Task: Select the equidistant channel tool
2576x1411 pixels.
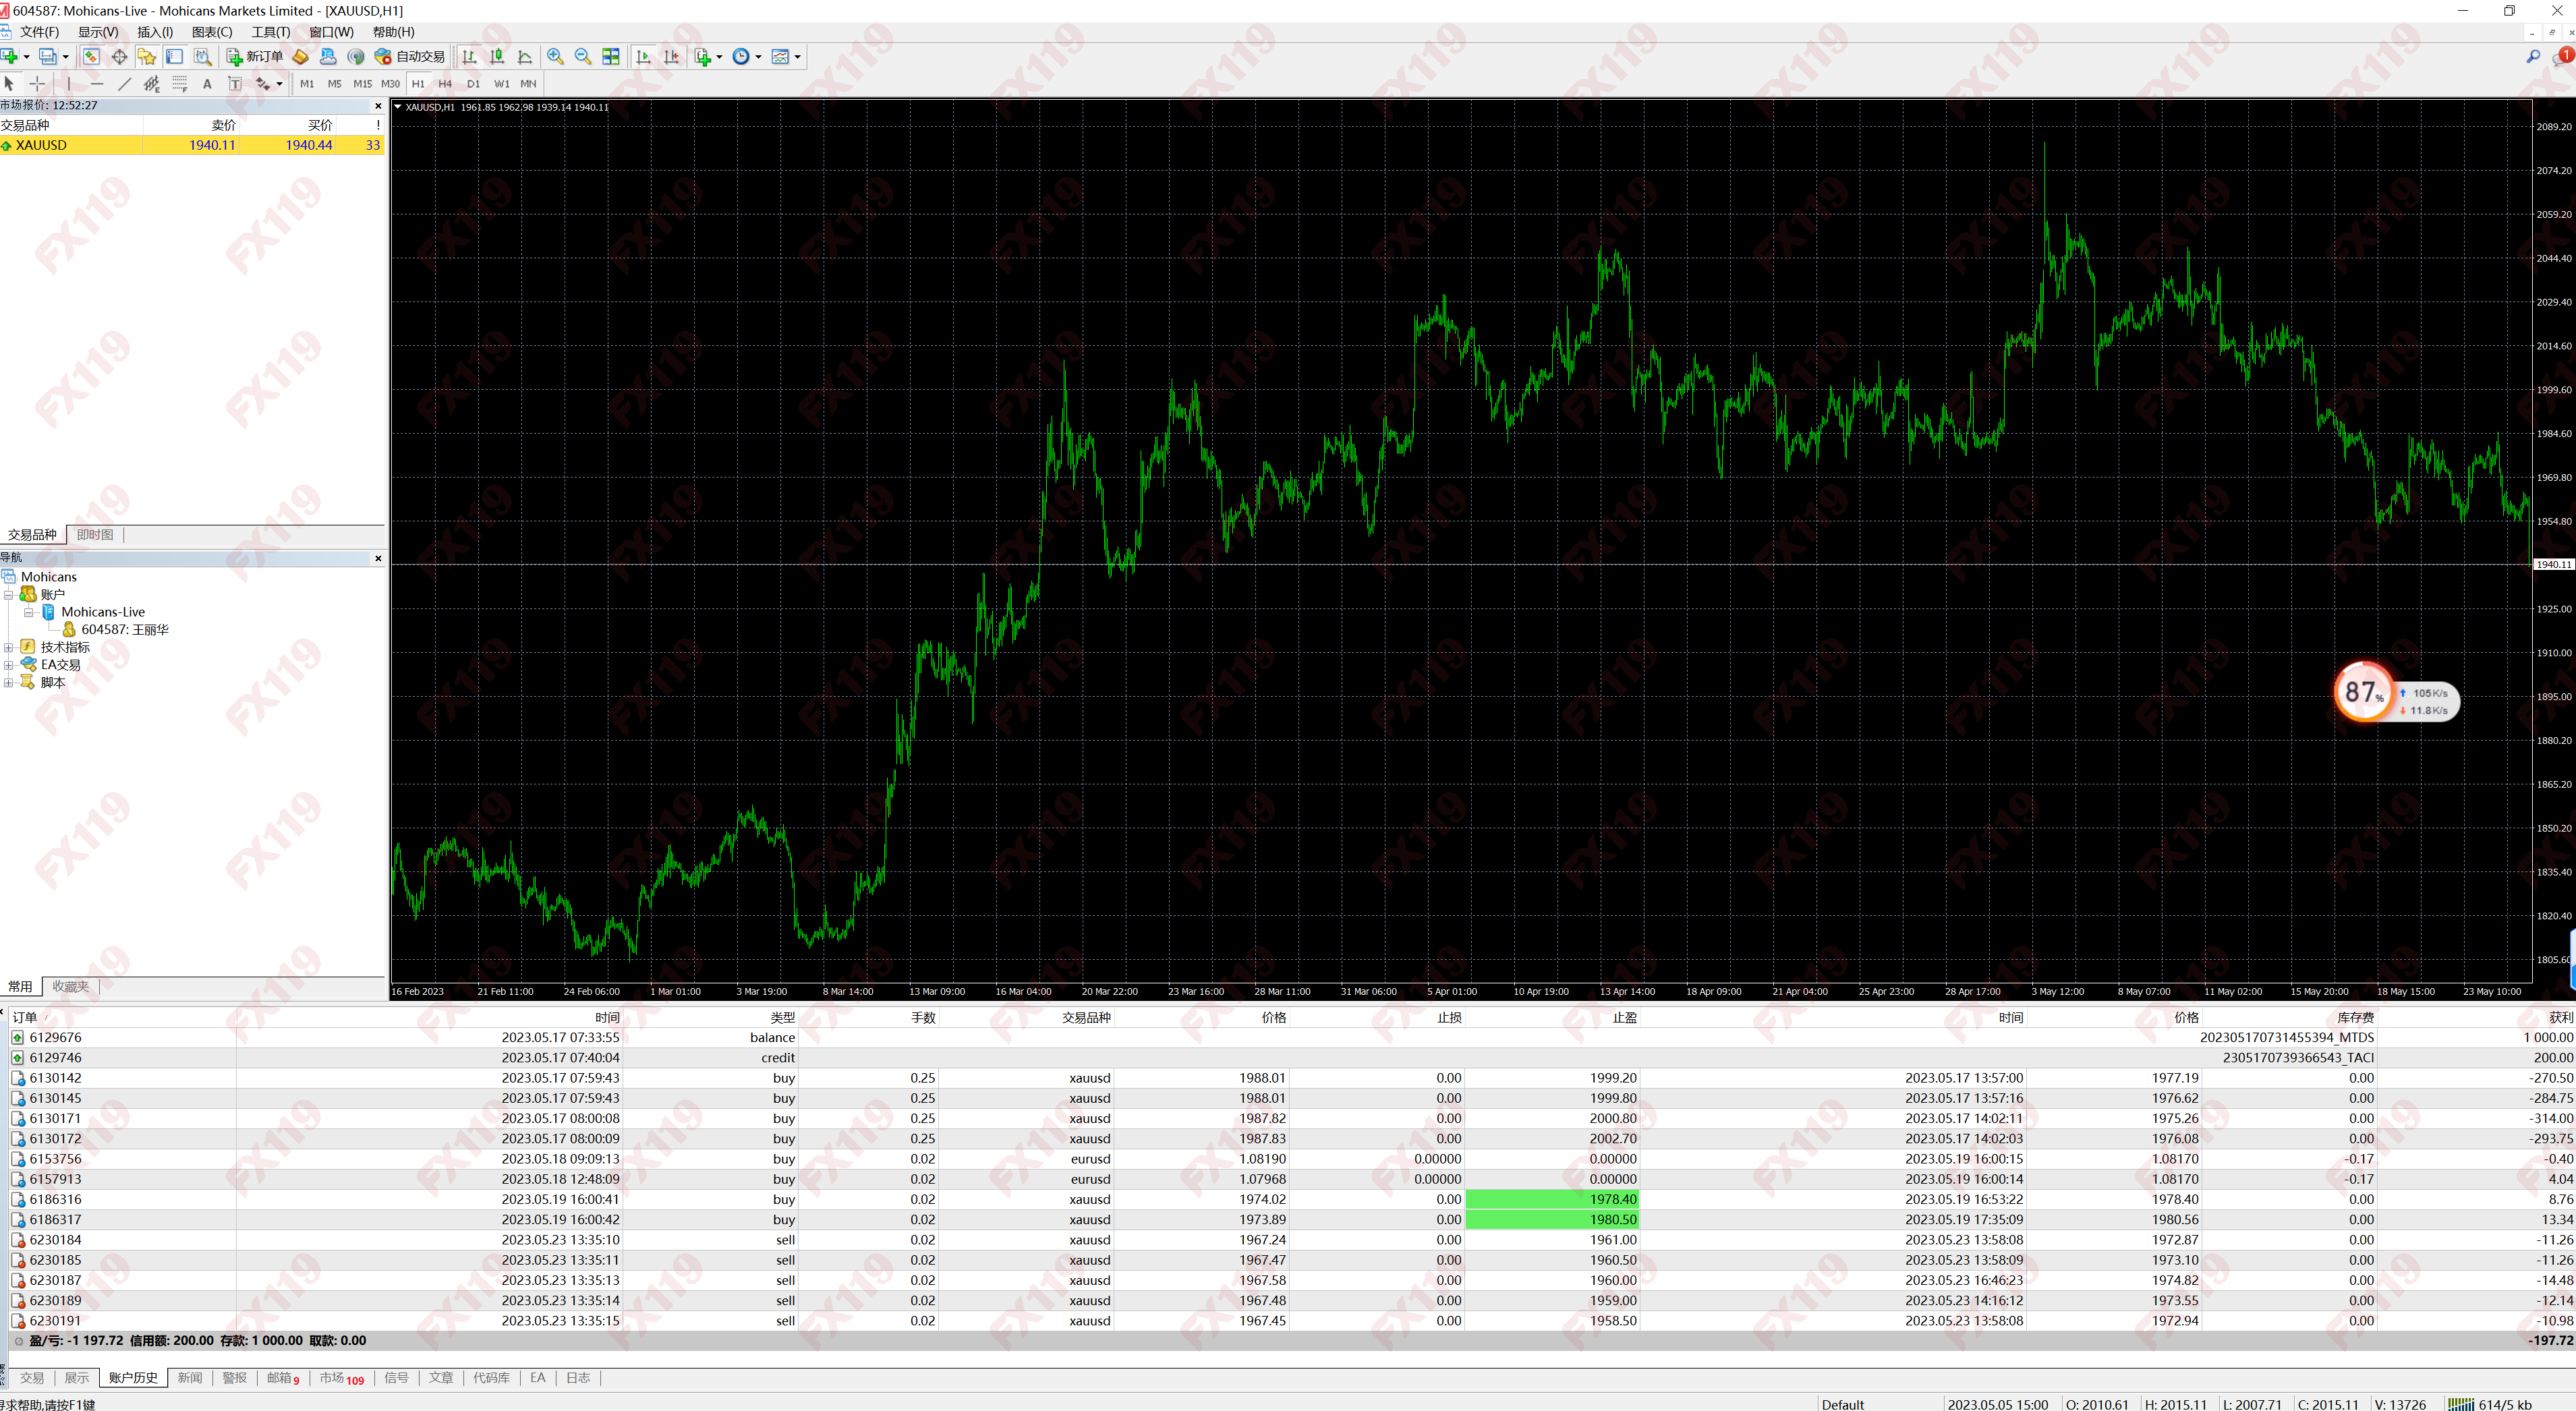Action: pyautogui.click(x=152, y=84)
